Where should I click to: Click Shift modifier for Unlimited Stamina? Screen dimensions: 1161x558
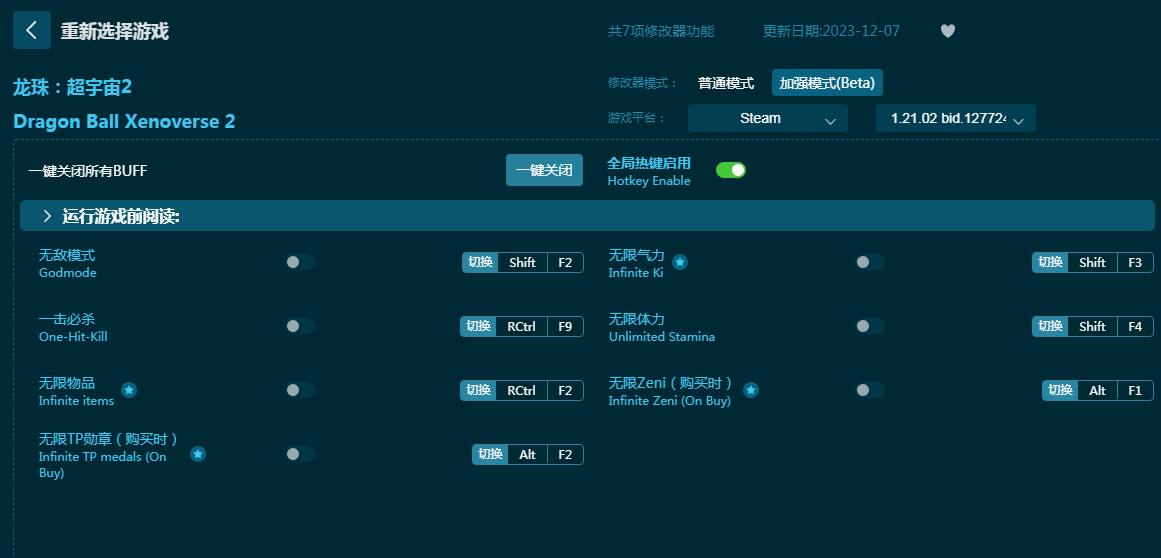[1093, 326]
